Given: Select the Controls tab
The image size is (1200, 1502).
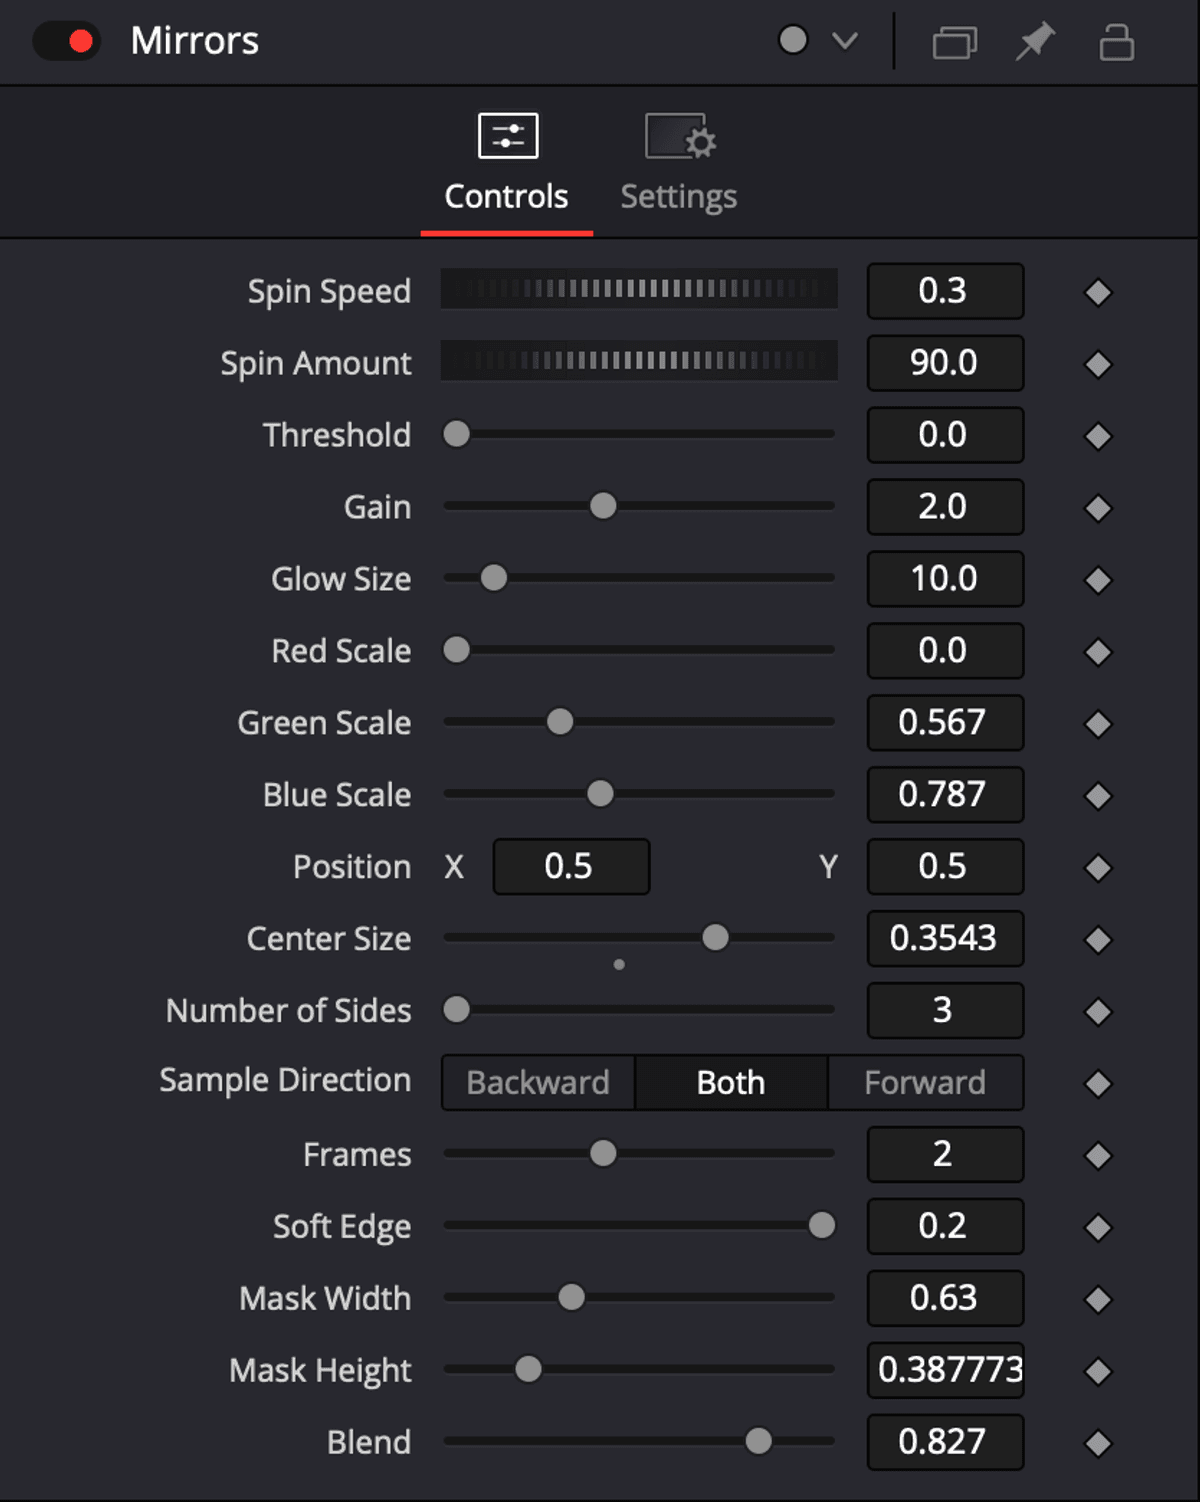Looking at the screenshot, I should click(x=506, y=164).
